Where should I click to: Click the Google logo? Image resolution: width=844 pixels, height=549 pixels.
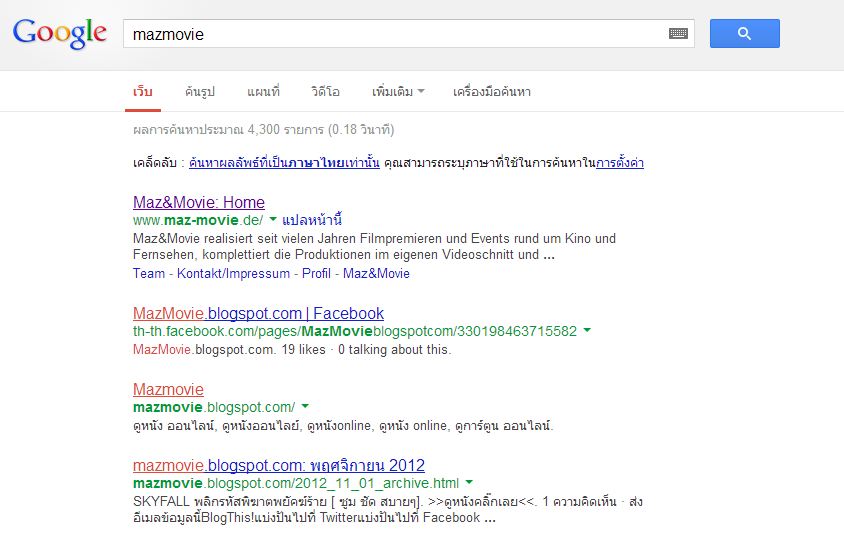pos(60,33)
